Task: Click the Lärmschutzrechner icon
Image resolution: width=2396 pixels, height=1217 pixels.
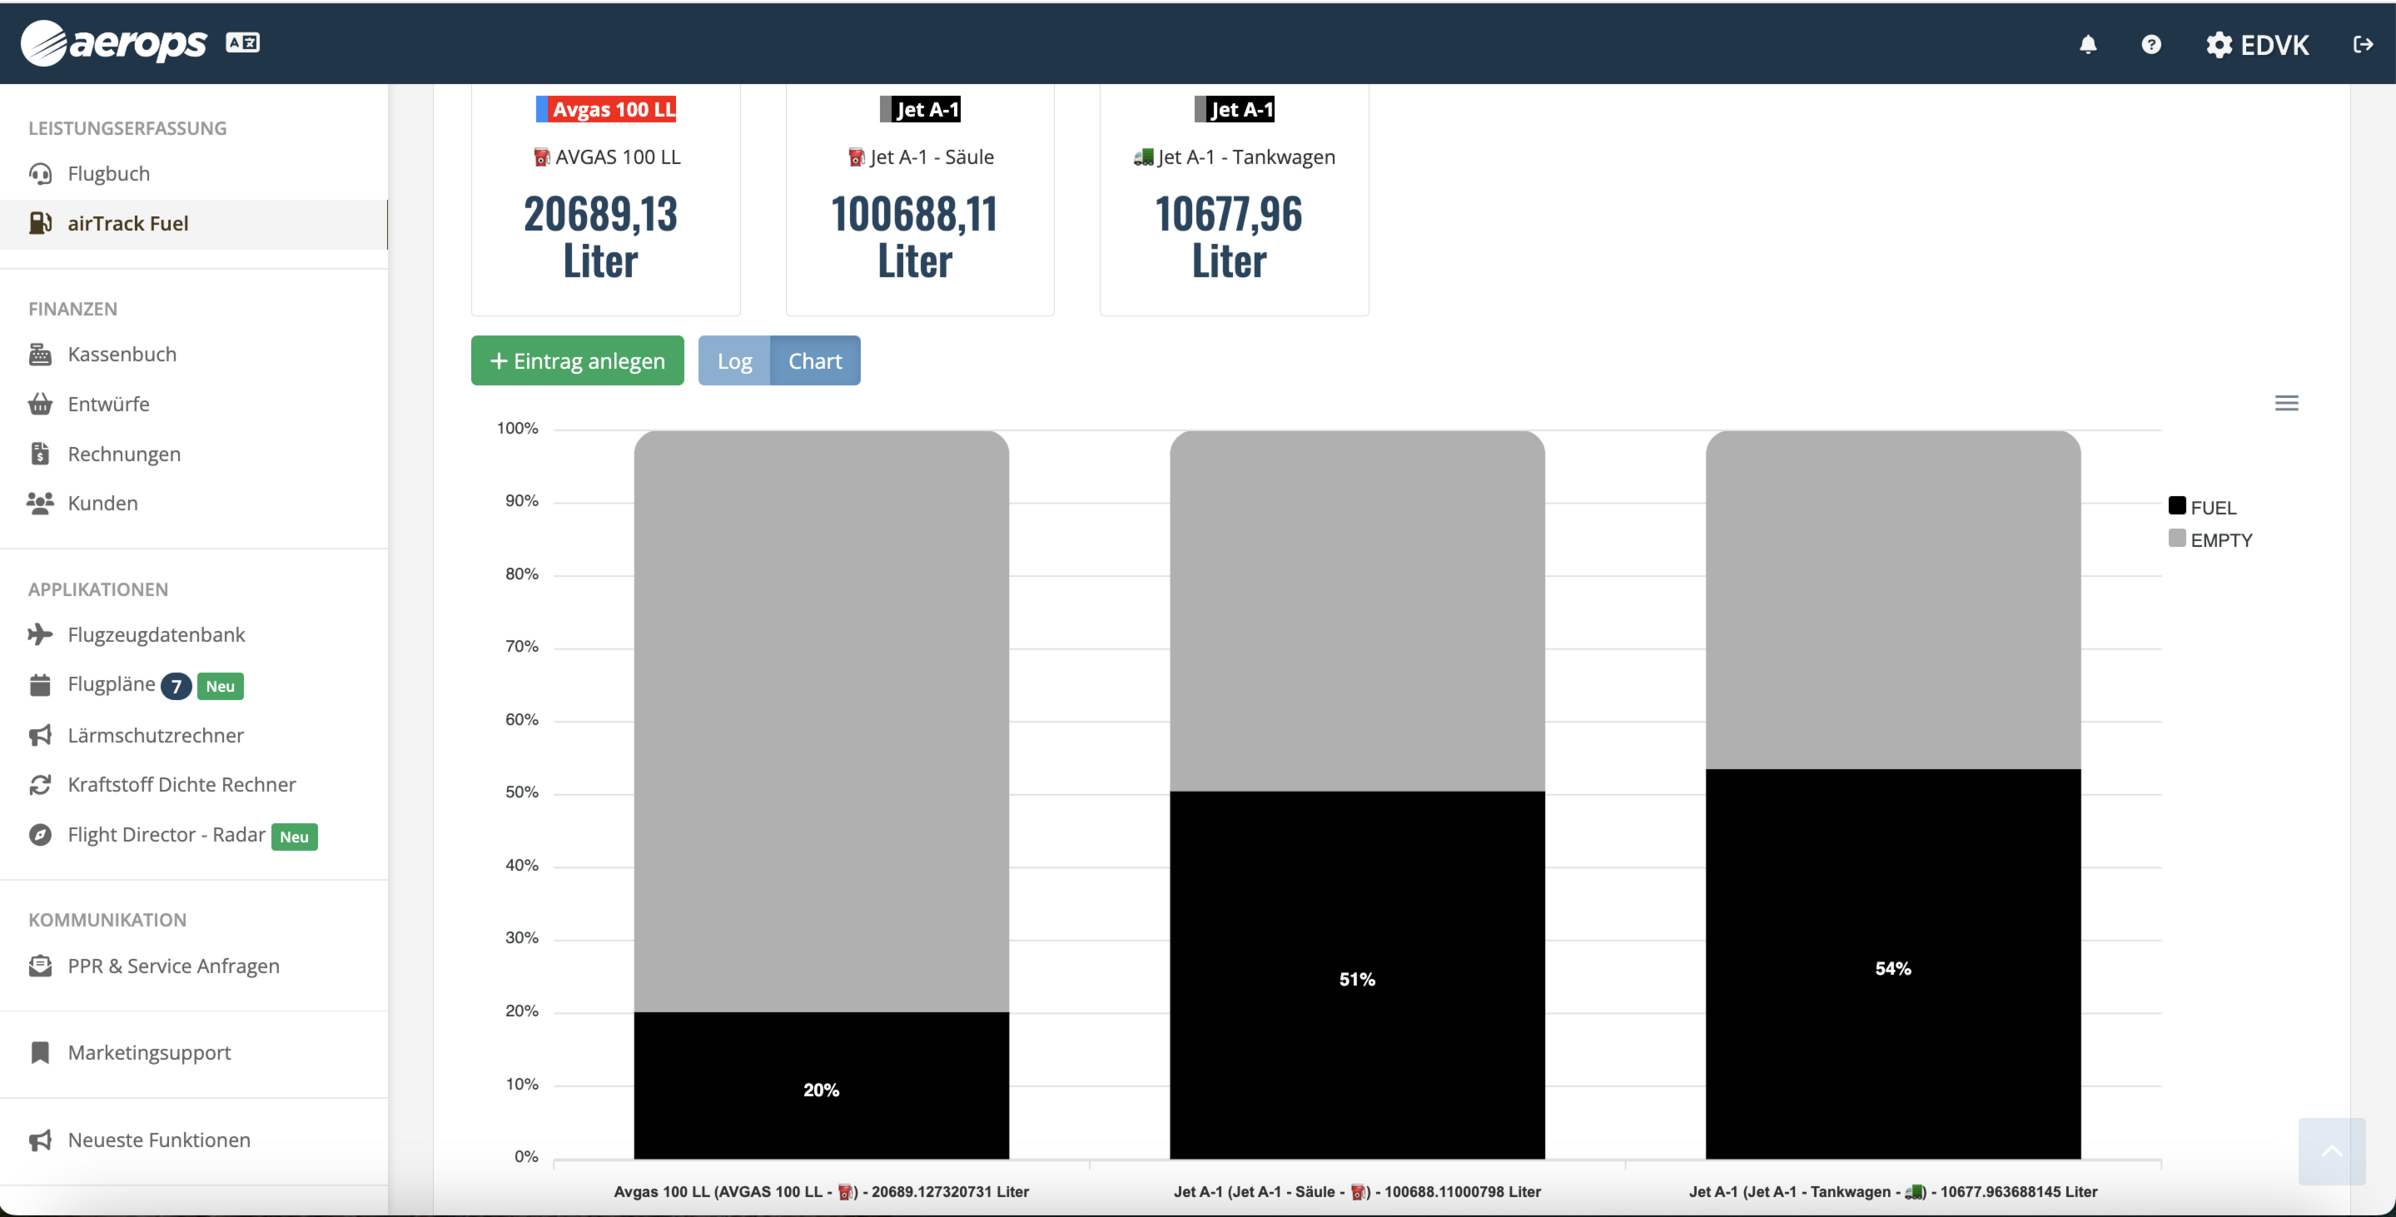Action: click(x=40, y=734)
